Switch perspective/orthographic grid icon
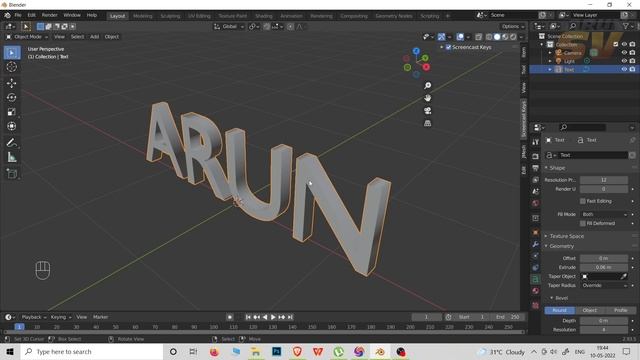640x360 pixels. pos(427,123)
